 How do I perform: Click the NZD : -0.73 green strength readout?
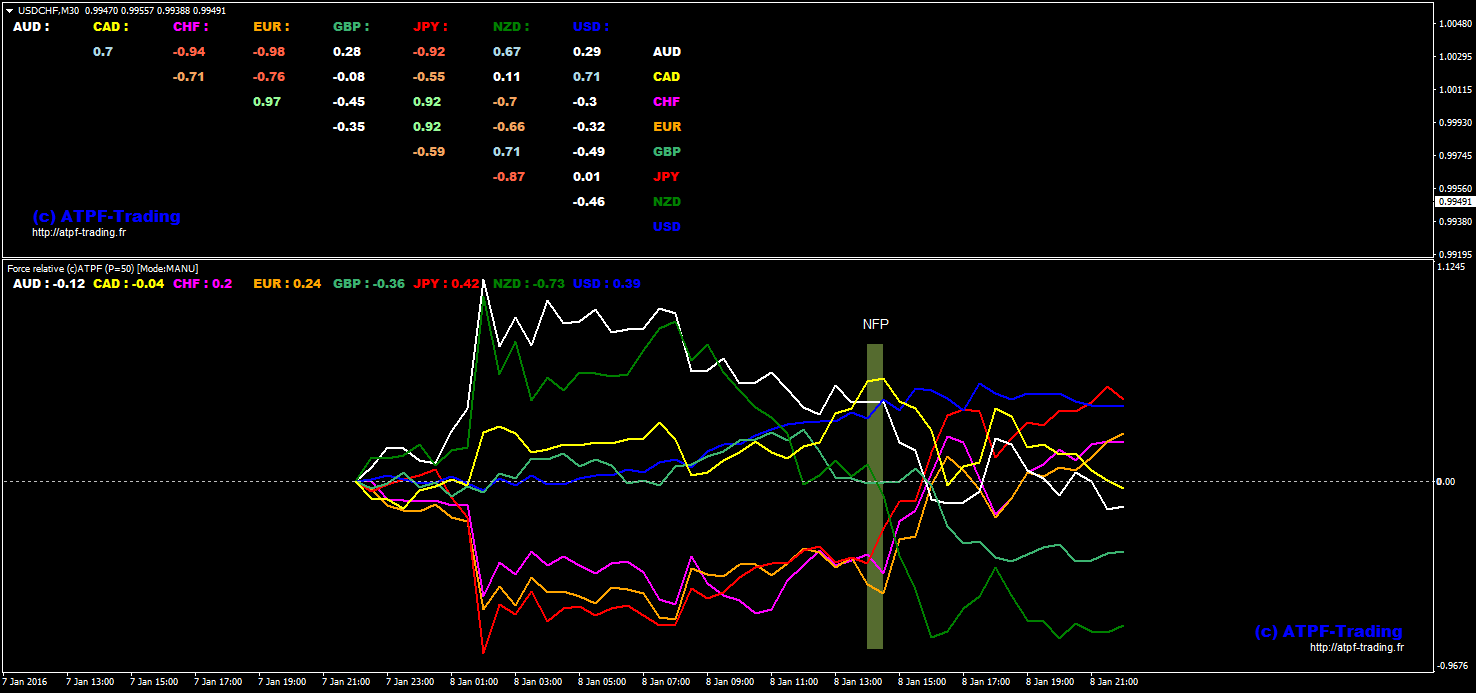(x=529, y=284)
